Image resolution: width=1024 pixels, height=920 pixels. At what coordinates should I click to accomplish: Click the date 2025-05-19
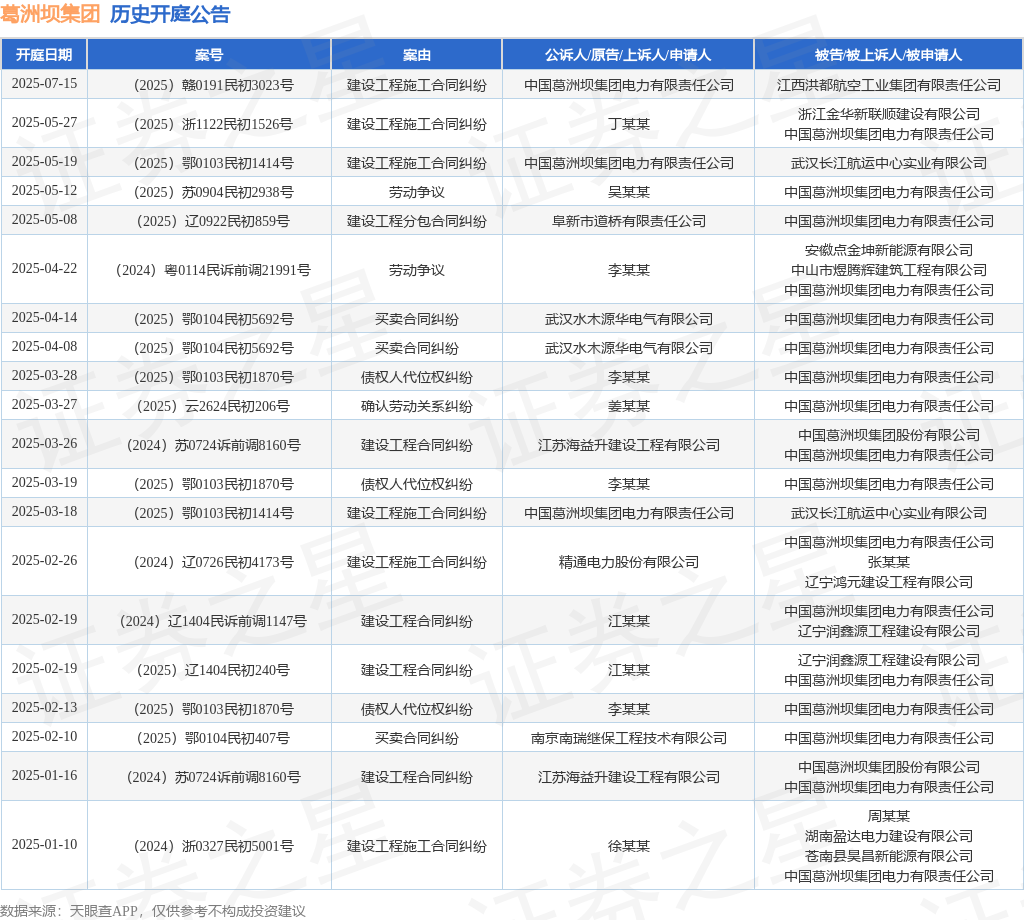44,161
